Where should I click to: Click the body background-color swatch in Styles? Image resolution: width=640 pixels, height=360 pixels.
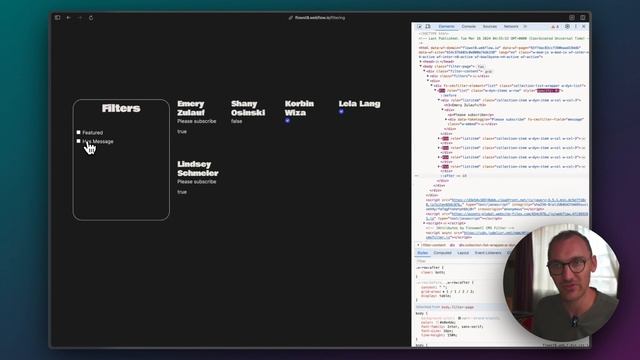pyautogui.click(x=459, y=318)
